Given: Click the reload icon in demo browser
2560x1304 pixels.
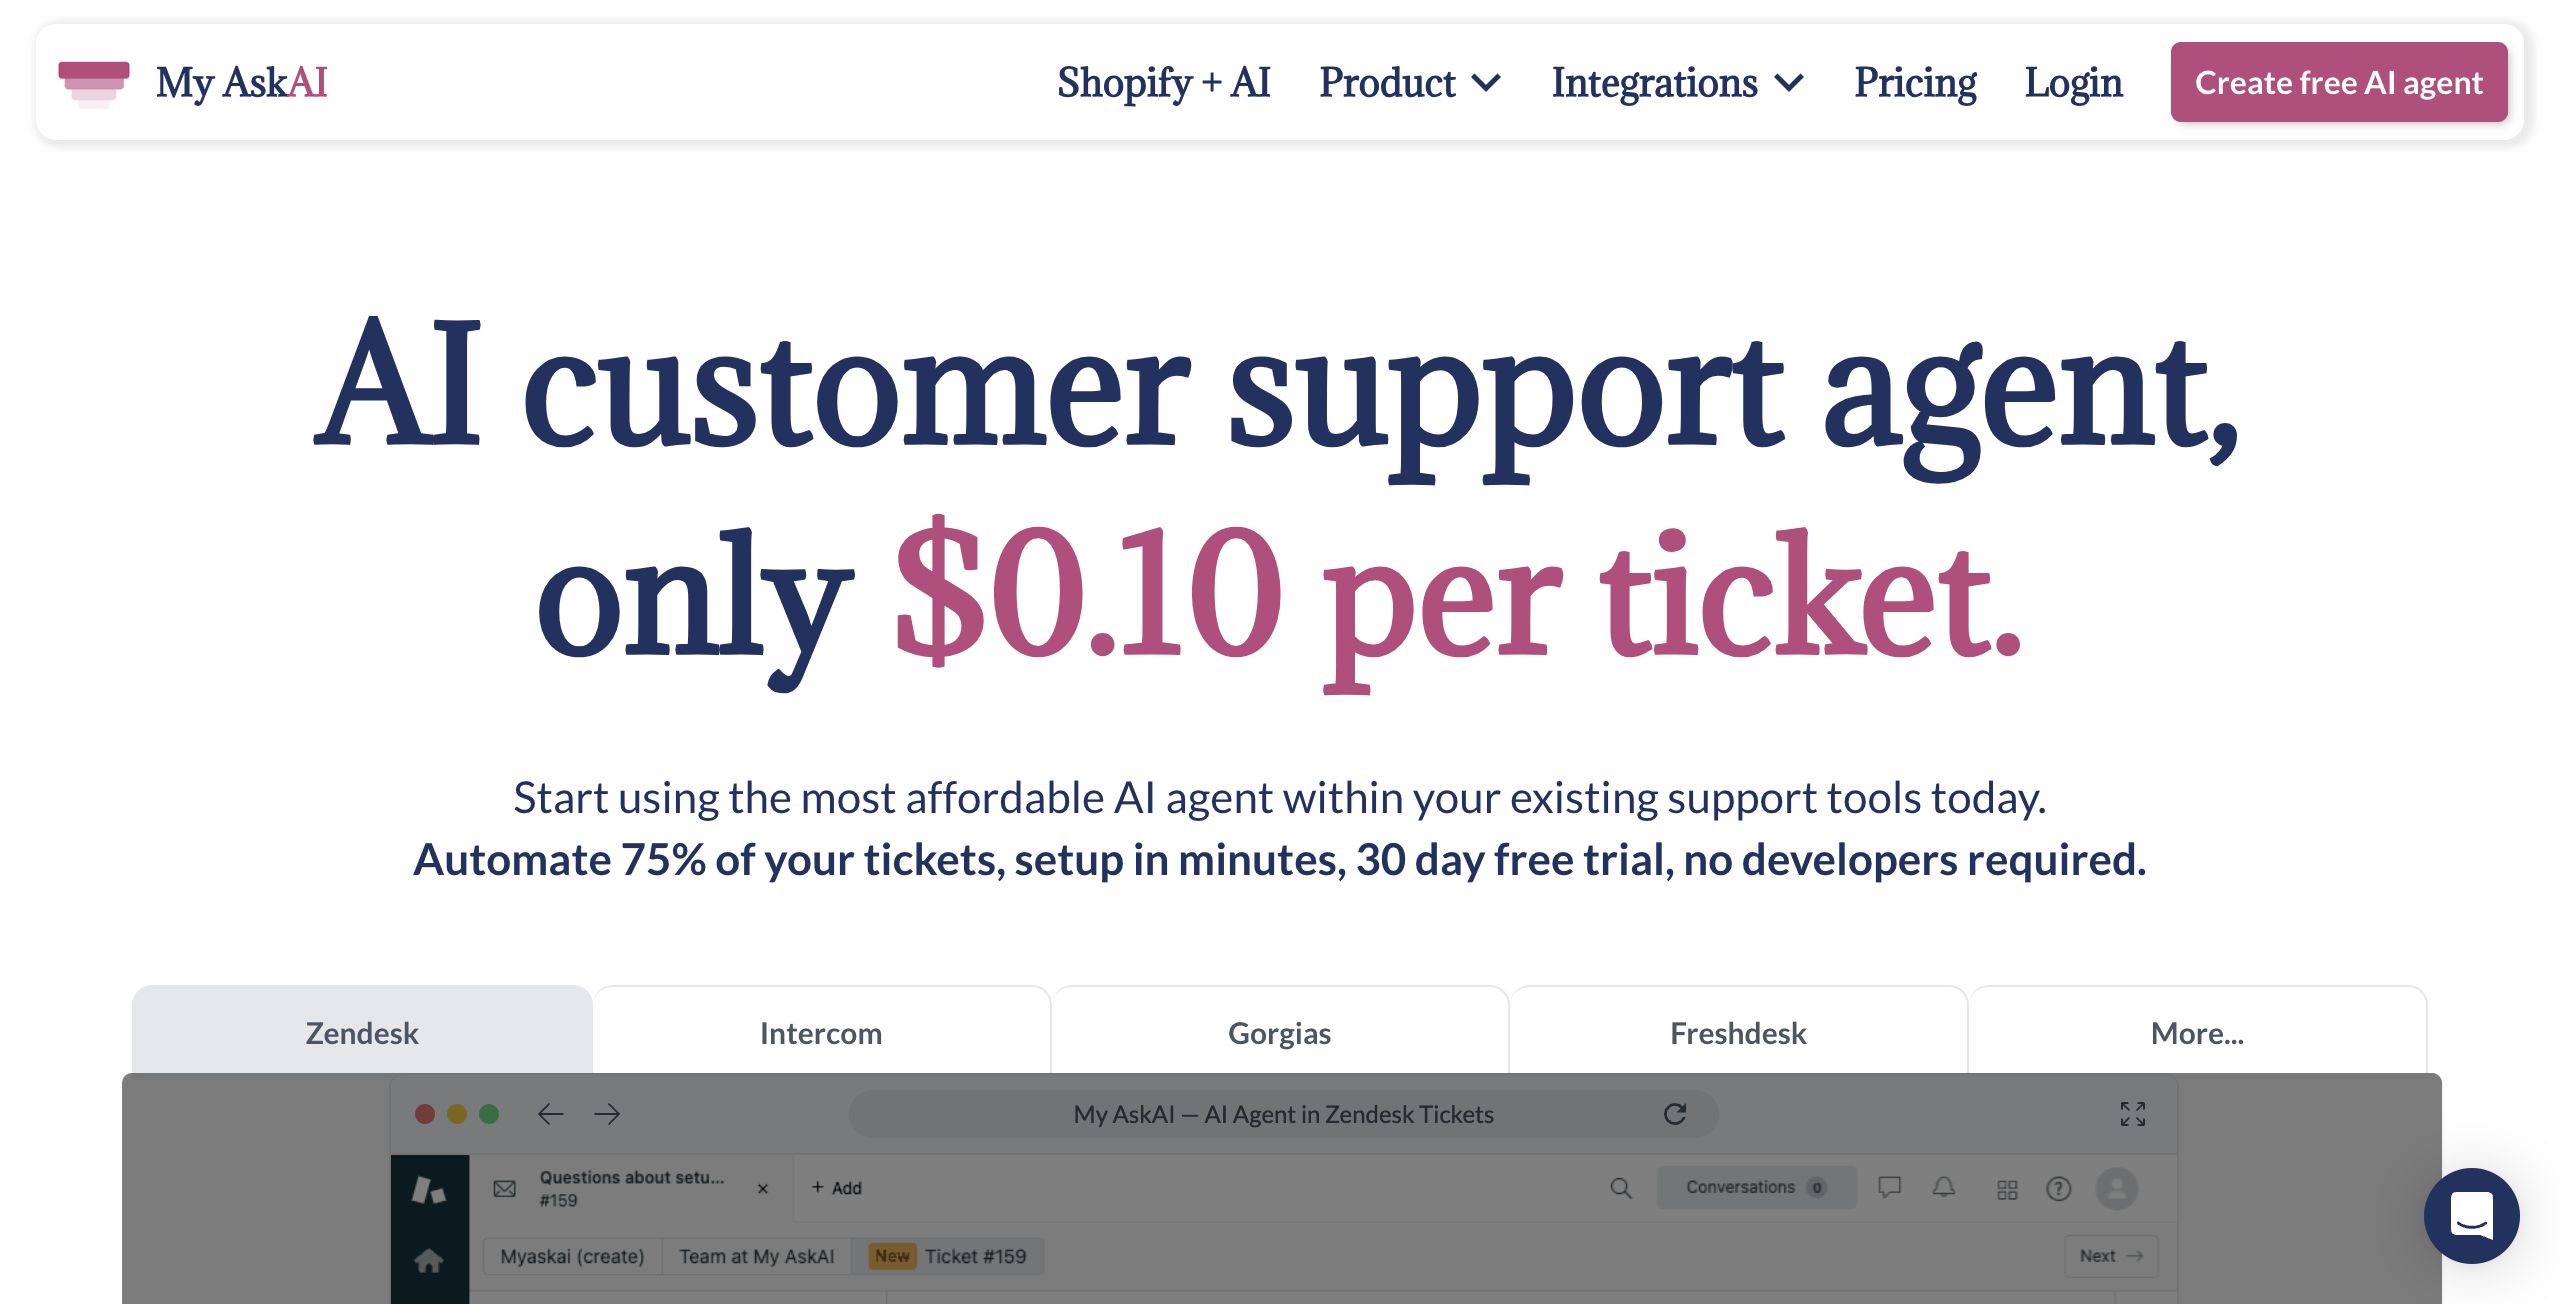Looking at the screenshot, I should tap(1675, 1114).
